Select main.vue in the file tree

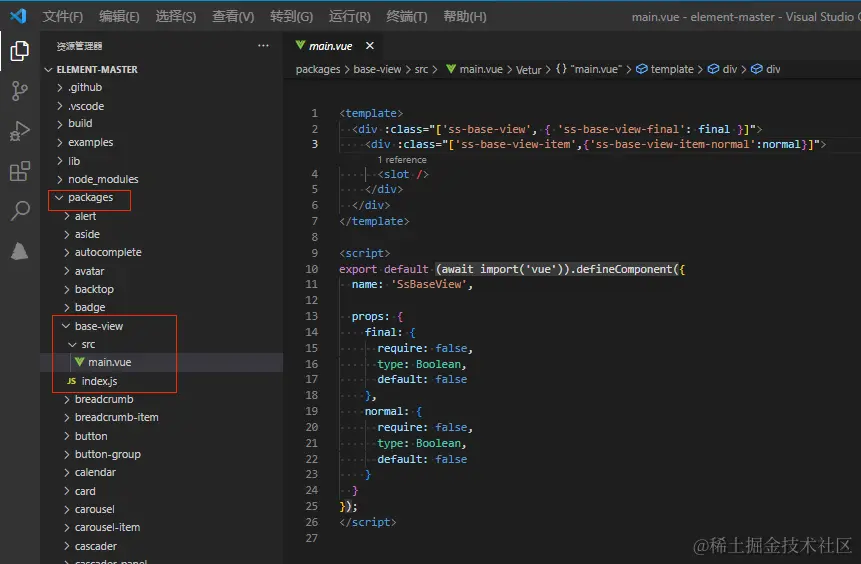pos(161,362)
